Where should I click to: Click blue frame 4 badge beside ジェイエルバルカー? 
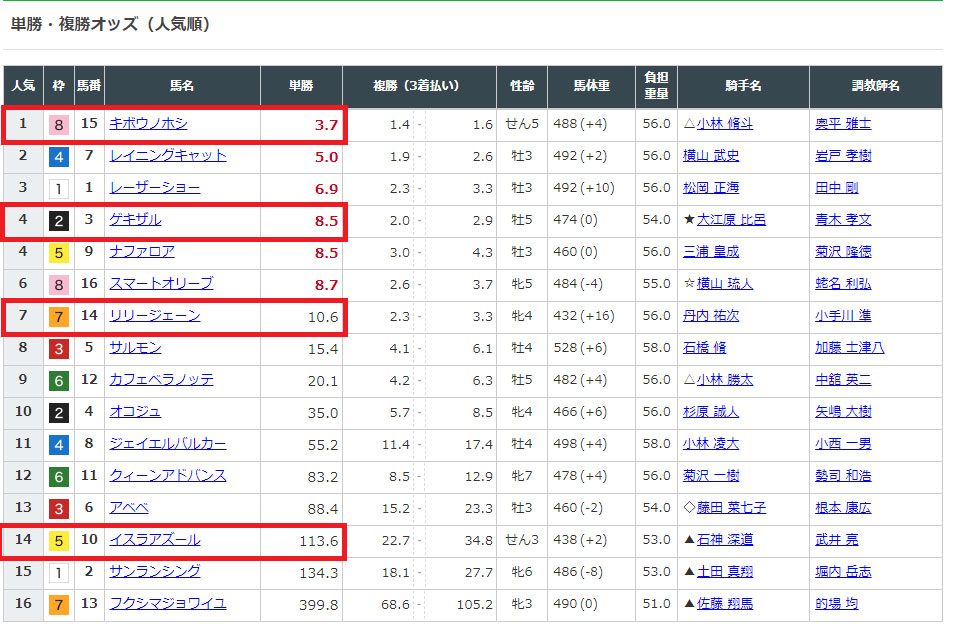pos(59,444)
